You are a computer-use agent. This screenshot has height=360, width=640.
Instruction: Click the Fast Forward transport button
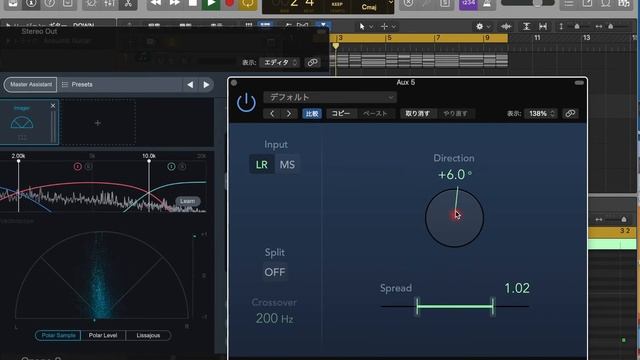pyautogui.click(x=174, y=3)
